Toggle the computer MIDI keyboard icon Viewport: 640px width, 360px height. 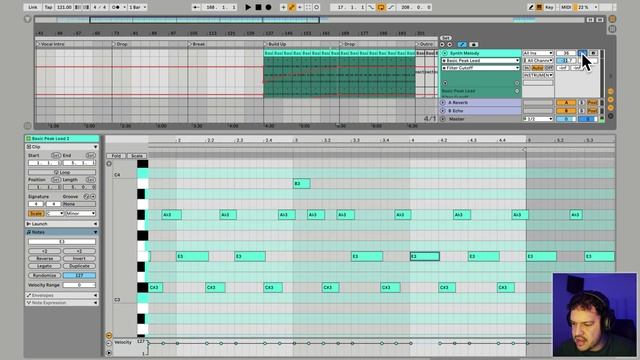pyautogui.click(x=539, y=7)
